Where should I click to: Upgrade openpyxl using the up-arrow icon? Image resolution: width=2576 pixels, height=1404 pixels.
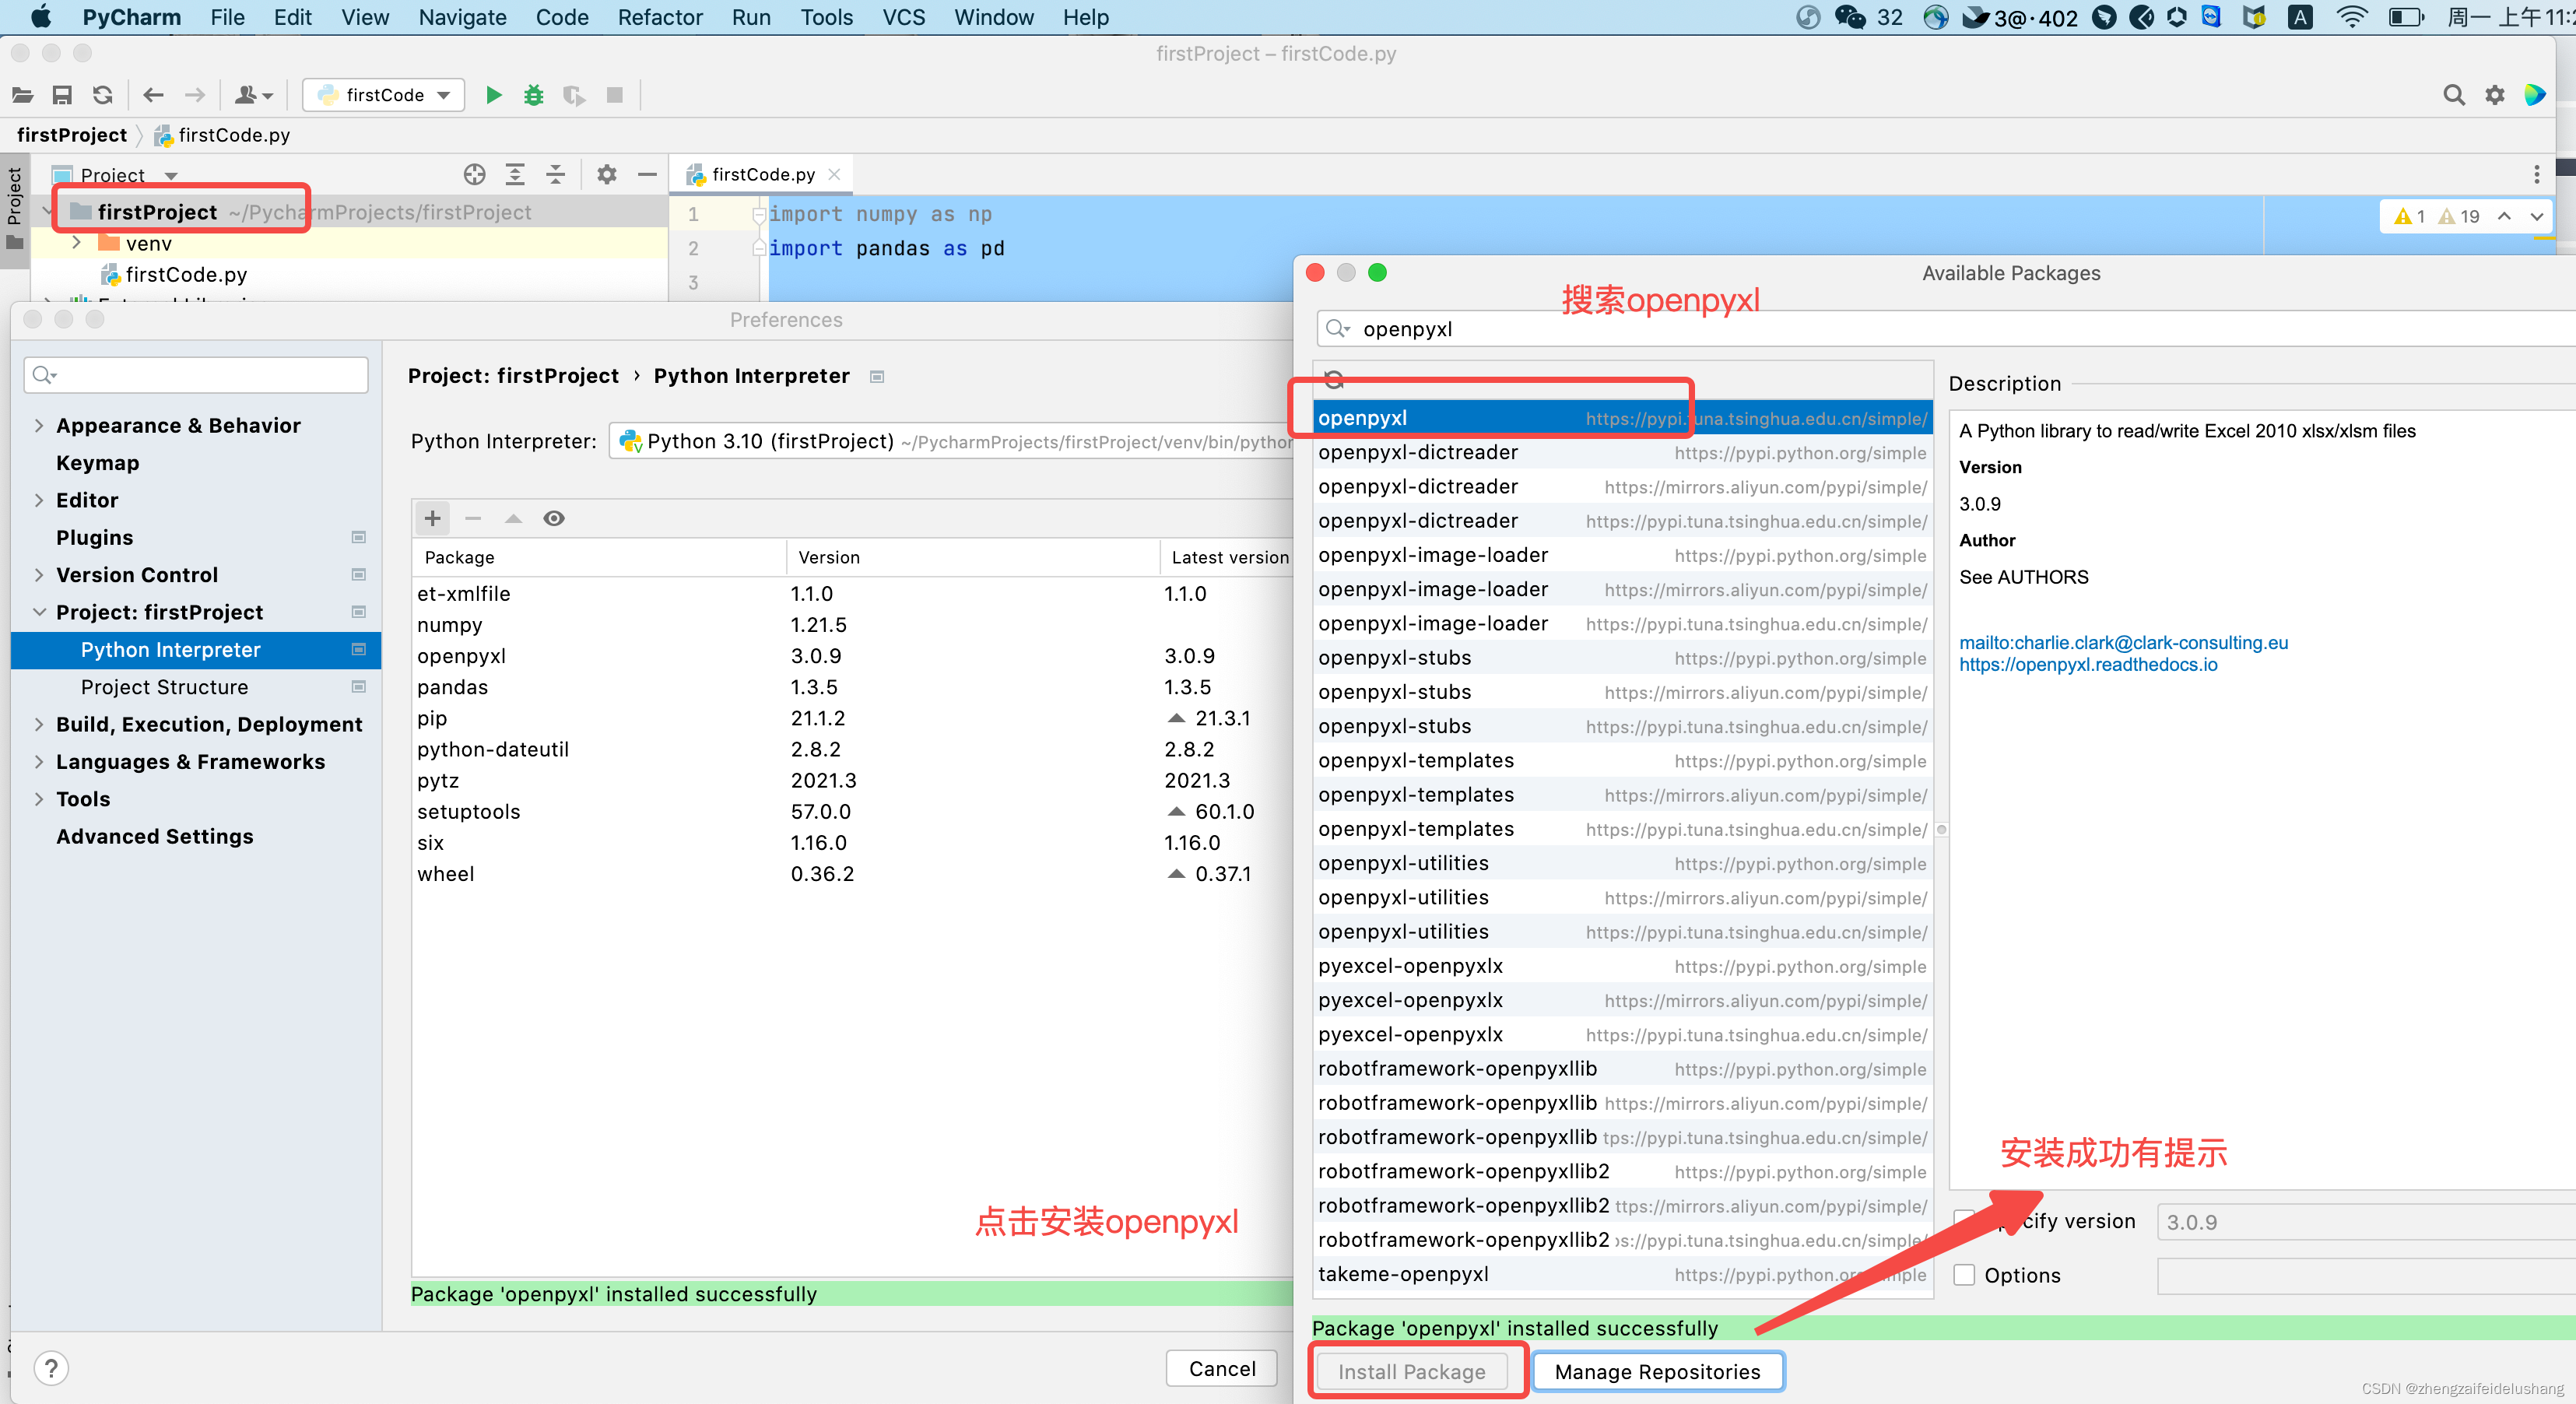point(513,518)
